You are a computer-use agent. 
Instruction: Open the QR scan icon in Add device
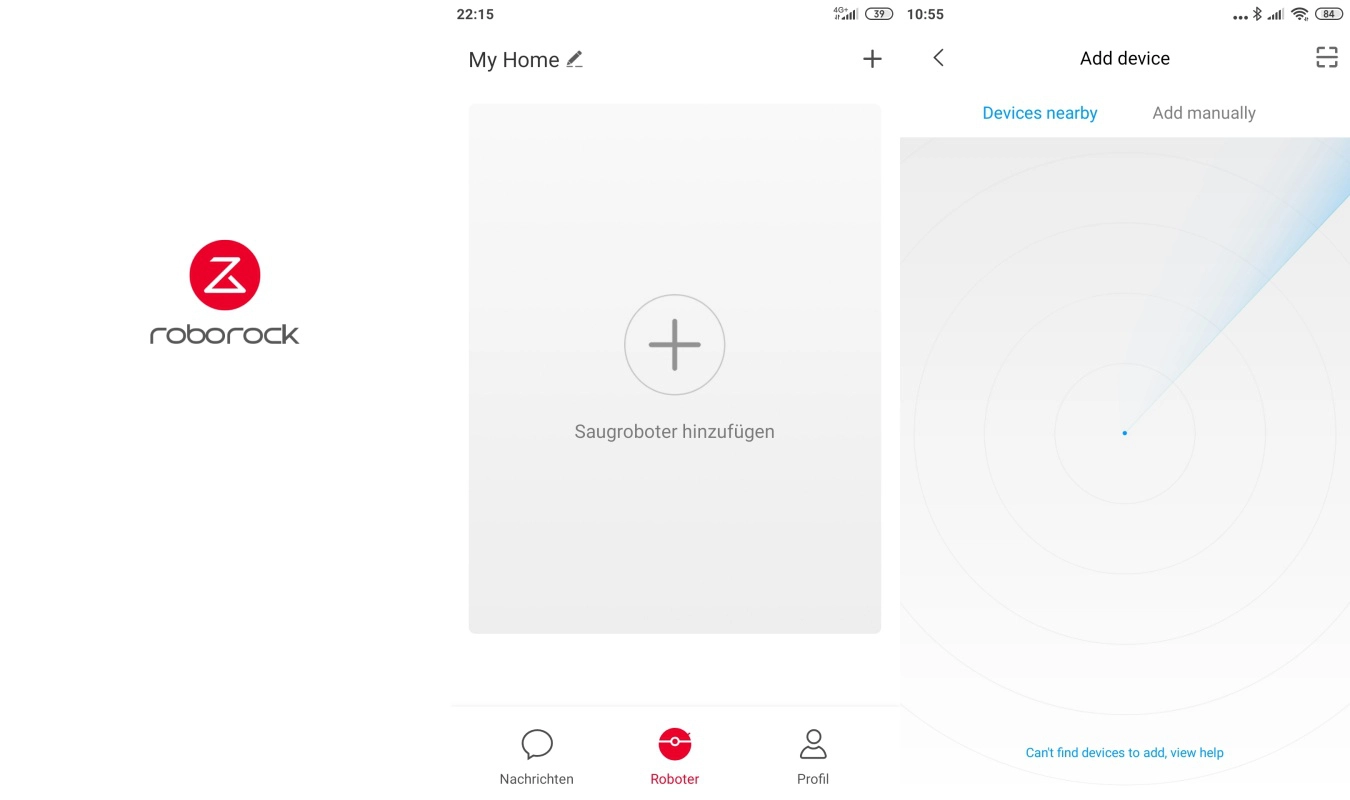pos(1326,58)
